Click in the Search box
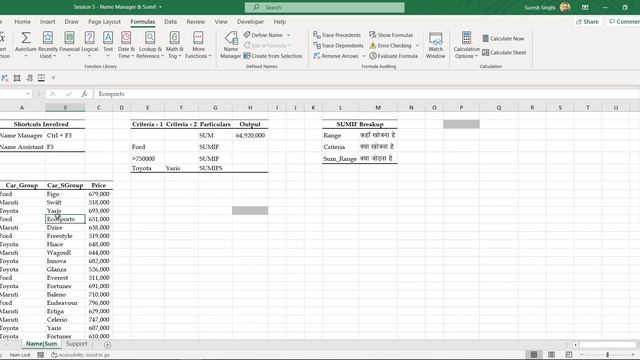The width and height of the screenshot is (640, 360). [324, 7]
